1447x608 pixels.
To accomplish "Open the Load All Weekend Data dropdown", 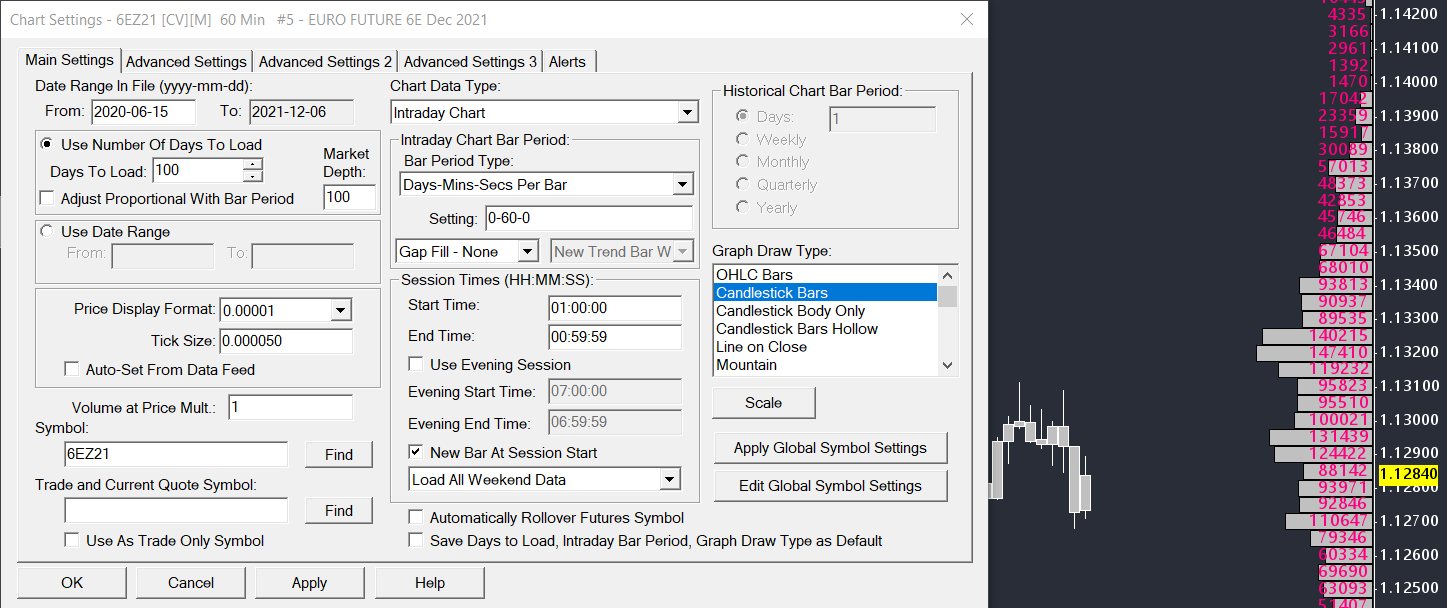I will 670,480.
